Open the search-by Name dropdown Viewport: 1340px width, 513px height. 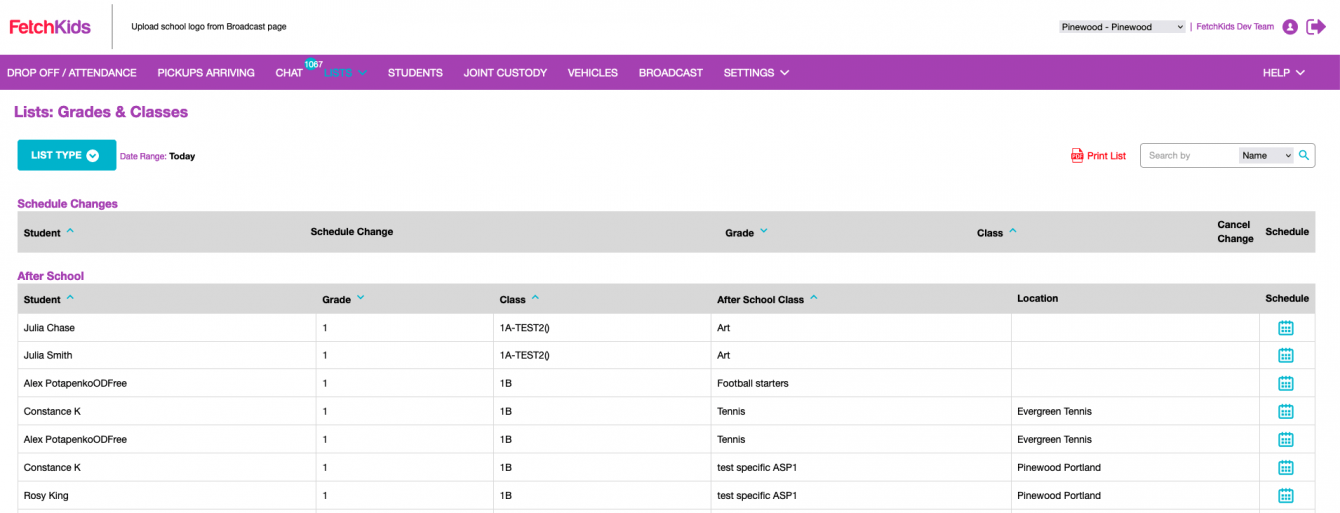tap(1266, 155)
